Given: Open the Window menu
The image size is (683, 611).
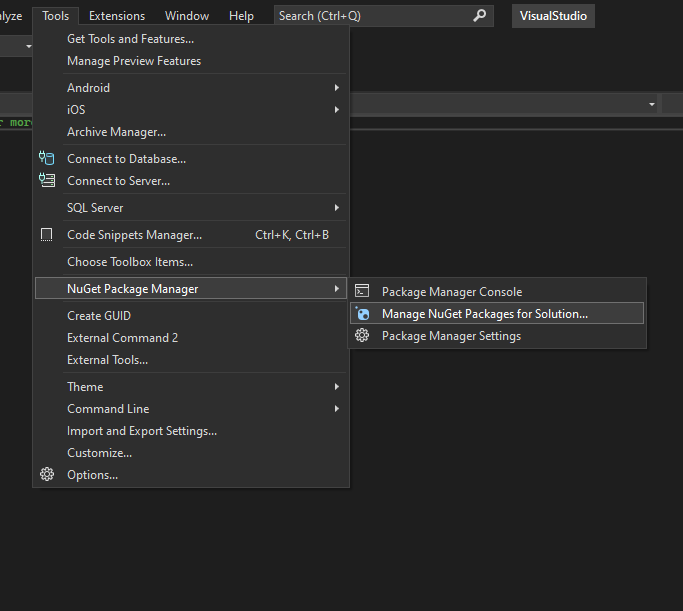Looking at the screenshot, I should 187,16.
